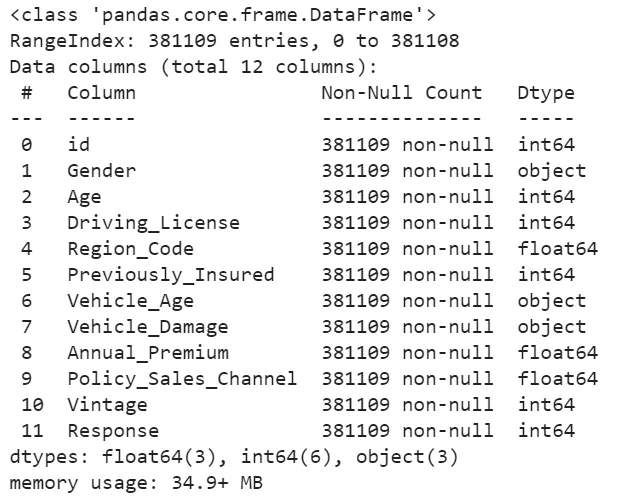This screenshot has height=497, width=619.
Task: Click the 'Vehicle_Damage' column name
Action: coord(147,327)
